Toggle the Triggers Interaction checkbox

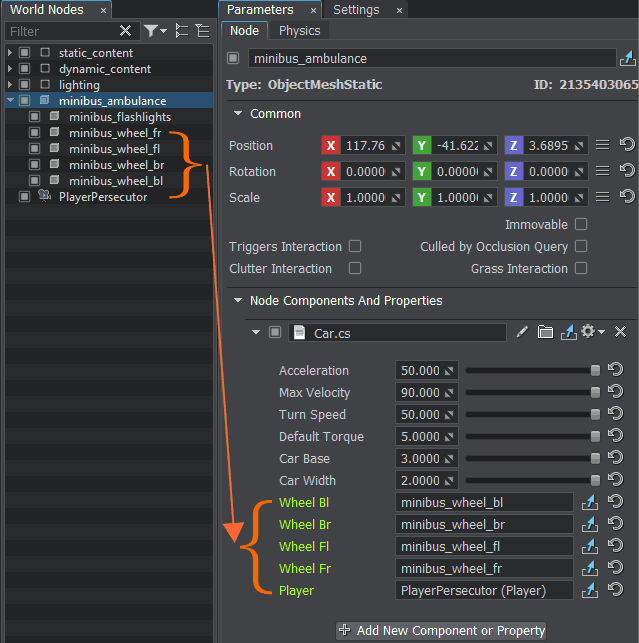pos(354,246)
